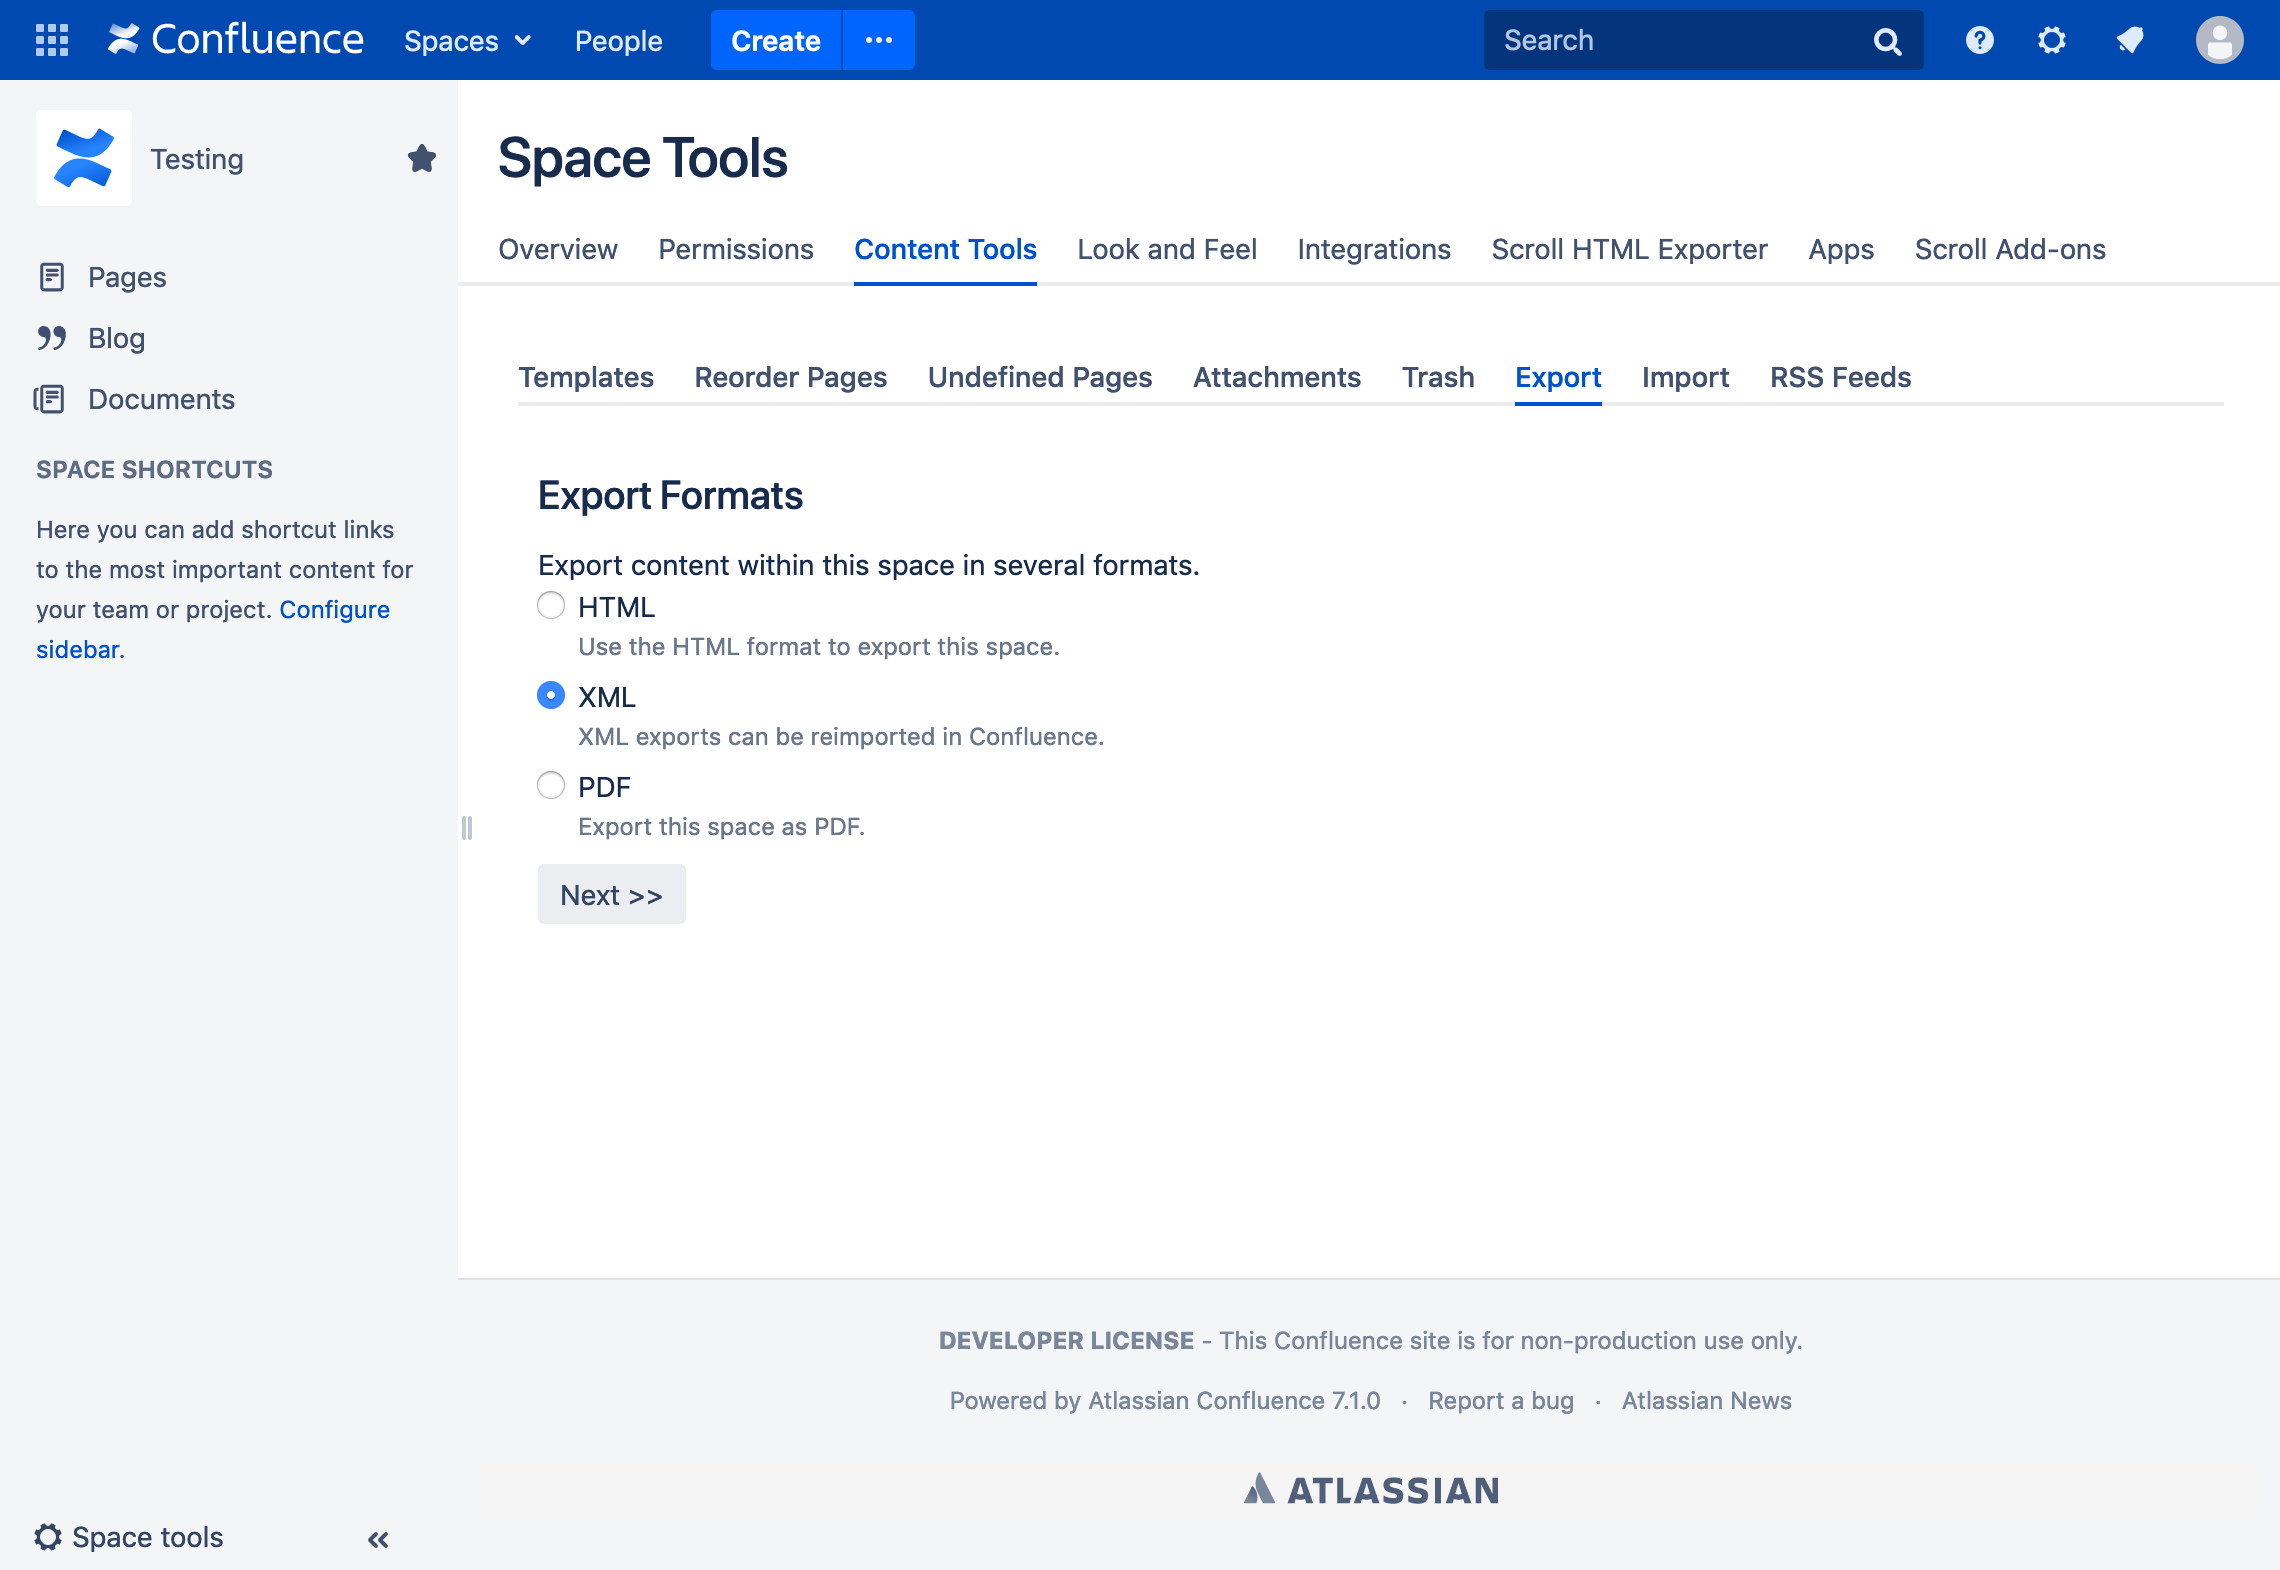Click the favourite star next to Testing
This screenshot has height=1570, width=2280.
[421, 158]
